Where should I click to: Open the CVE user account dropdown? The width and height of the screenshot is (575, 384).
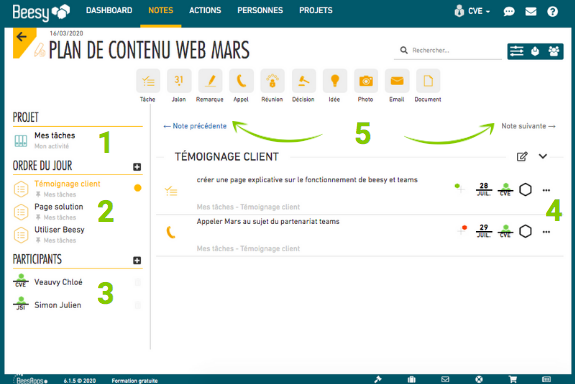[472, 11]
